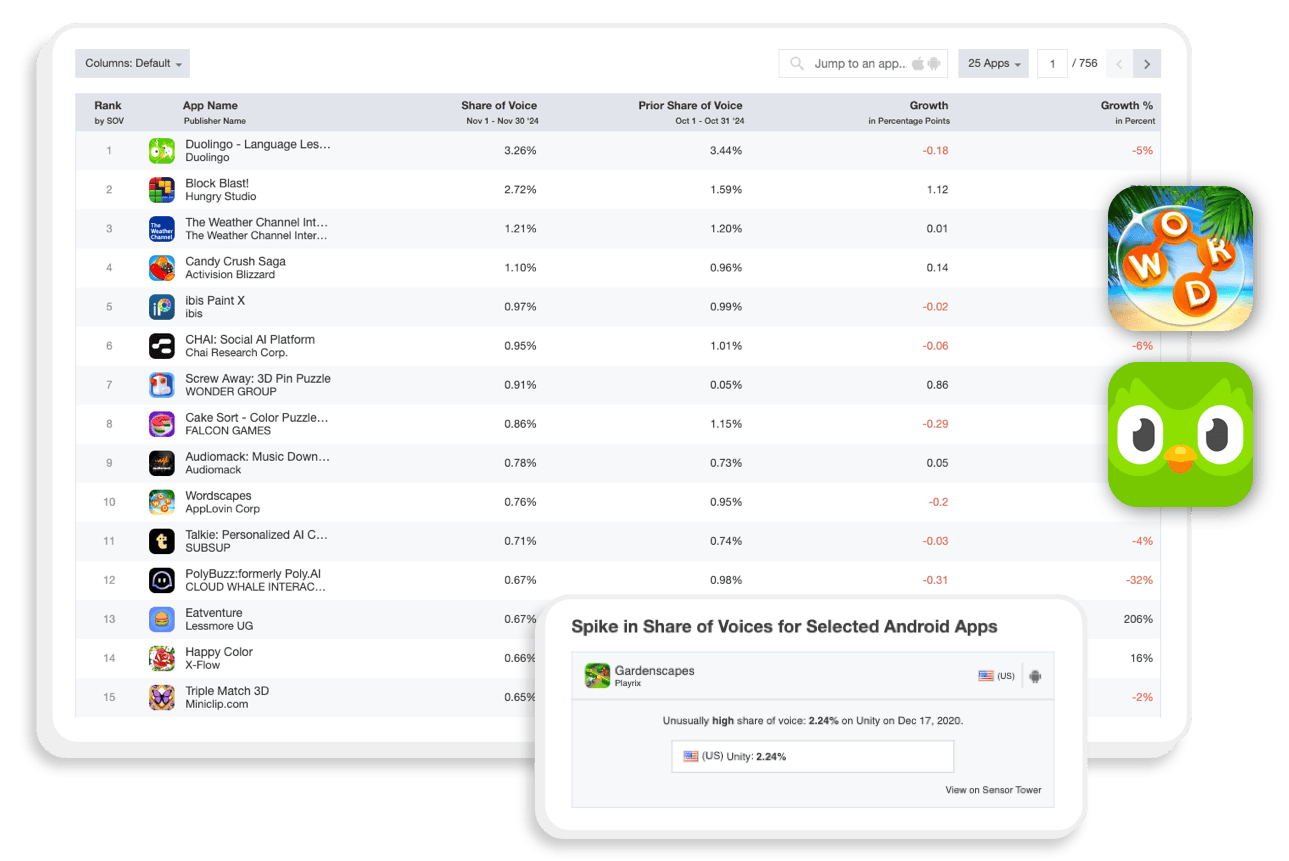Open Block Blast! app name link
Screen dimensions: 1289x861
tap(217, 183)
